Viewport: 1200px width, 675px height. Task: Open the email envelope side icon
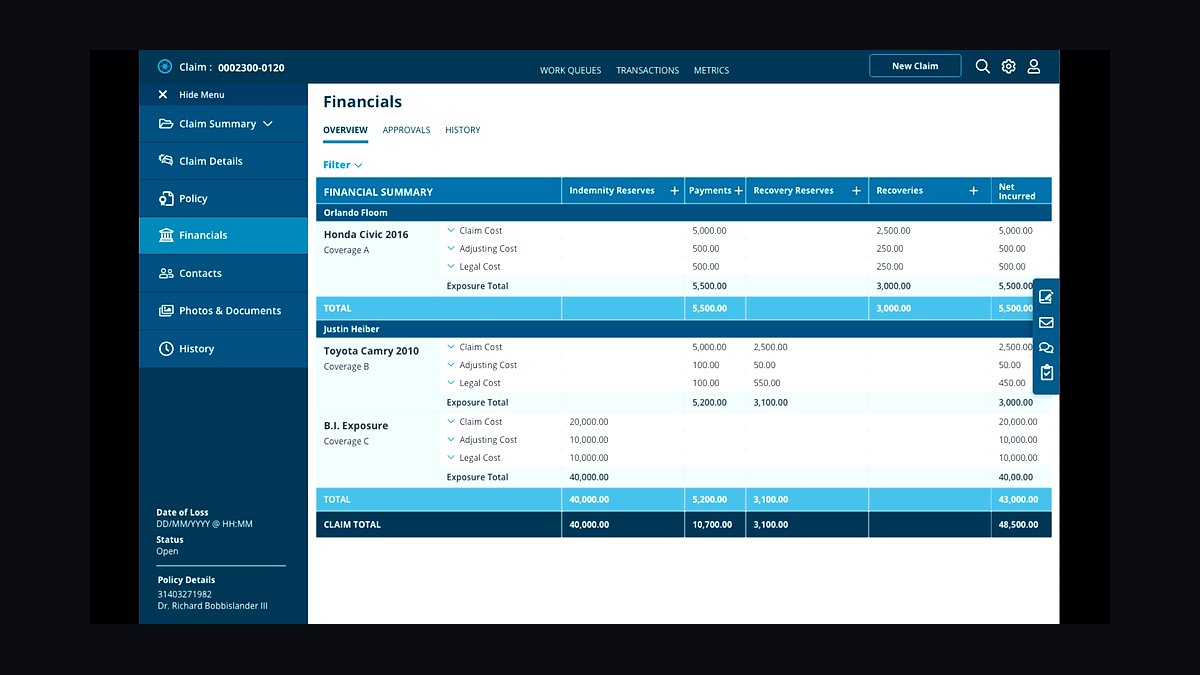pyautogui.click(x=1046, y=323)
